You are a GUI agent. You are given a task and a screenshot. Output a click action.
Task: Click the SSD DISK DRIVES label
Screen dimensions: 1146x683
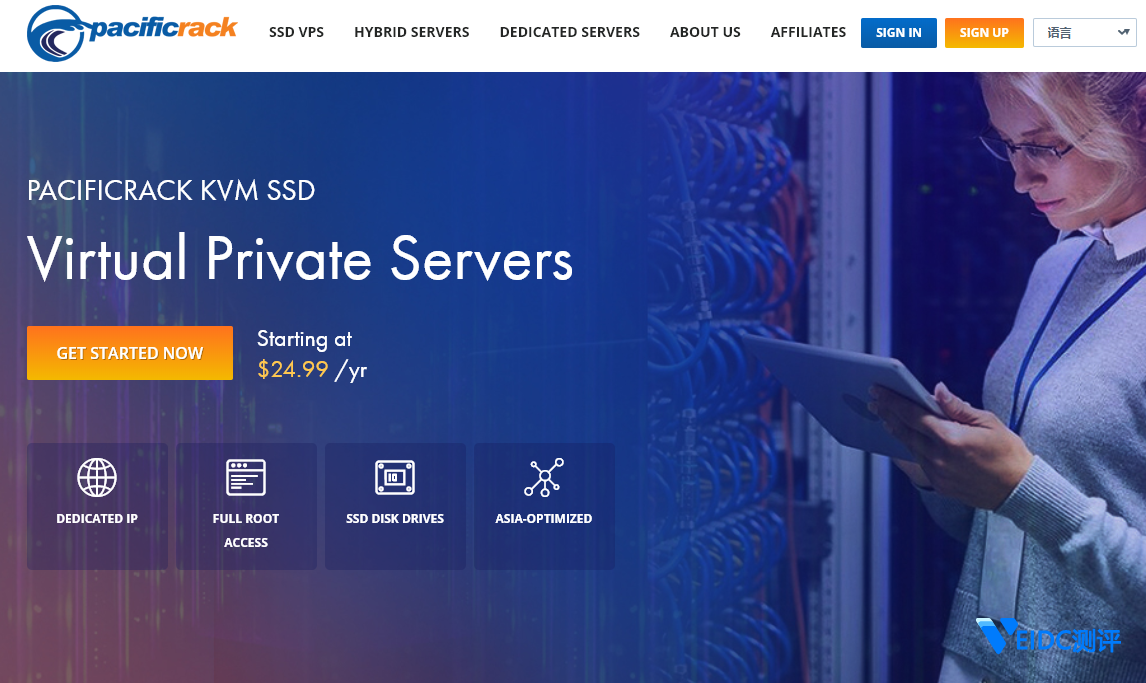(395, 519)
